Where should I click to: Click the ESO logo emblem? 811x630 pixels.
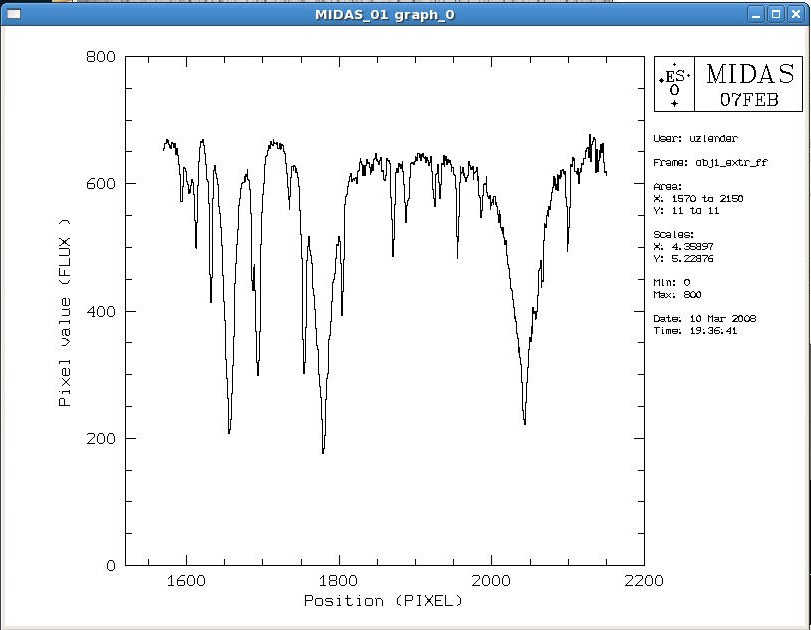point(675,84)
